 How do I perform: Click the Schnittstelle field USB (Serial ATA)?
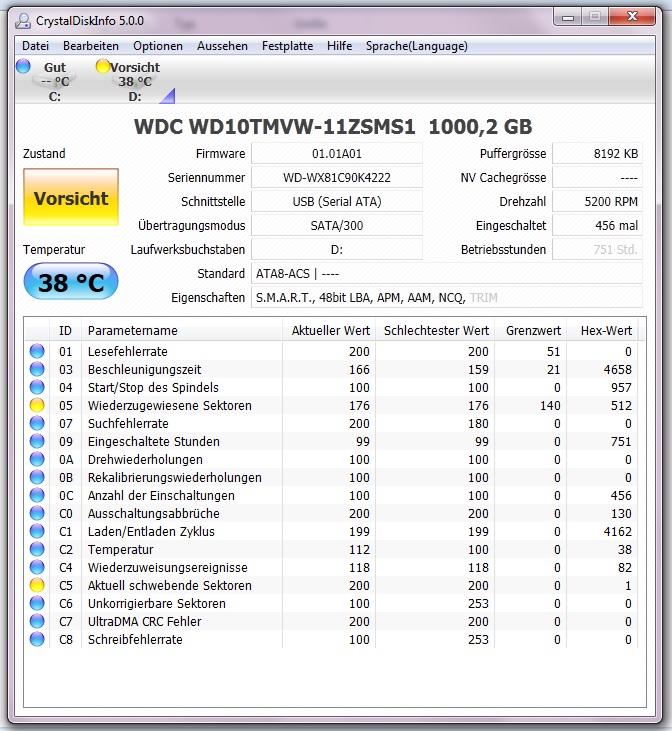coord(337,201)
